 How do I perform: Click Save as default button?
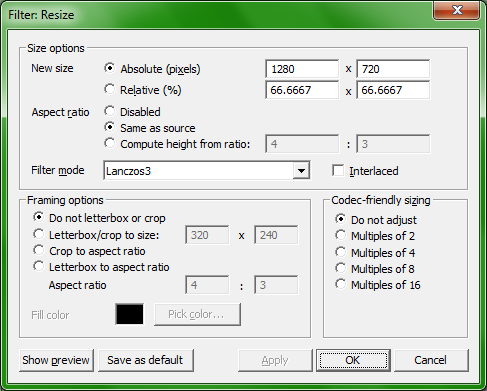(146, 360)
